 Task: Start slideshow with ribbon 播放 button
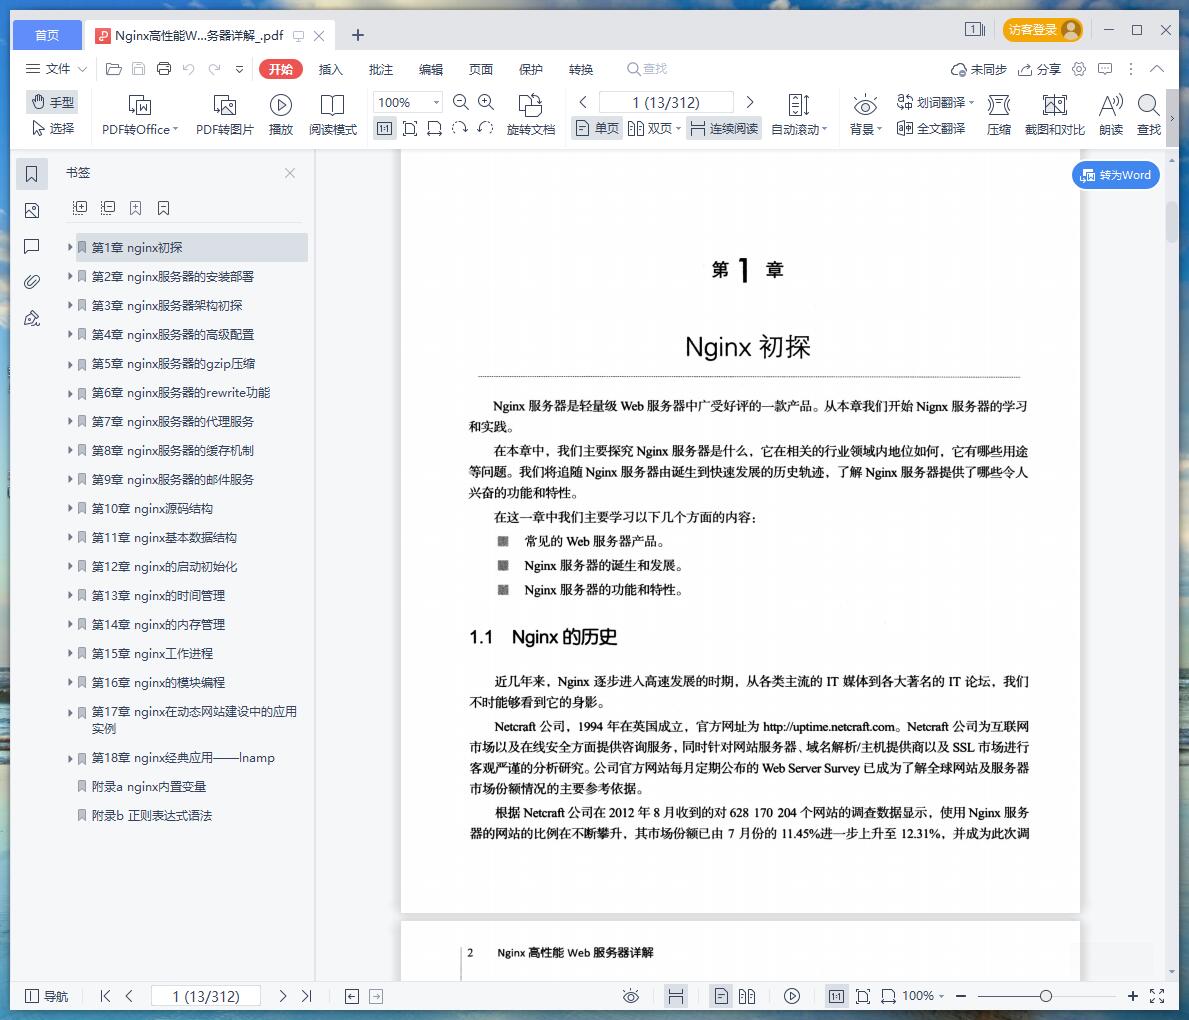click(281, 115)
